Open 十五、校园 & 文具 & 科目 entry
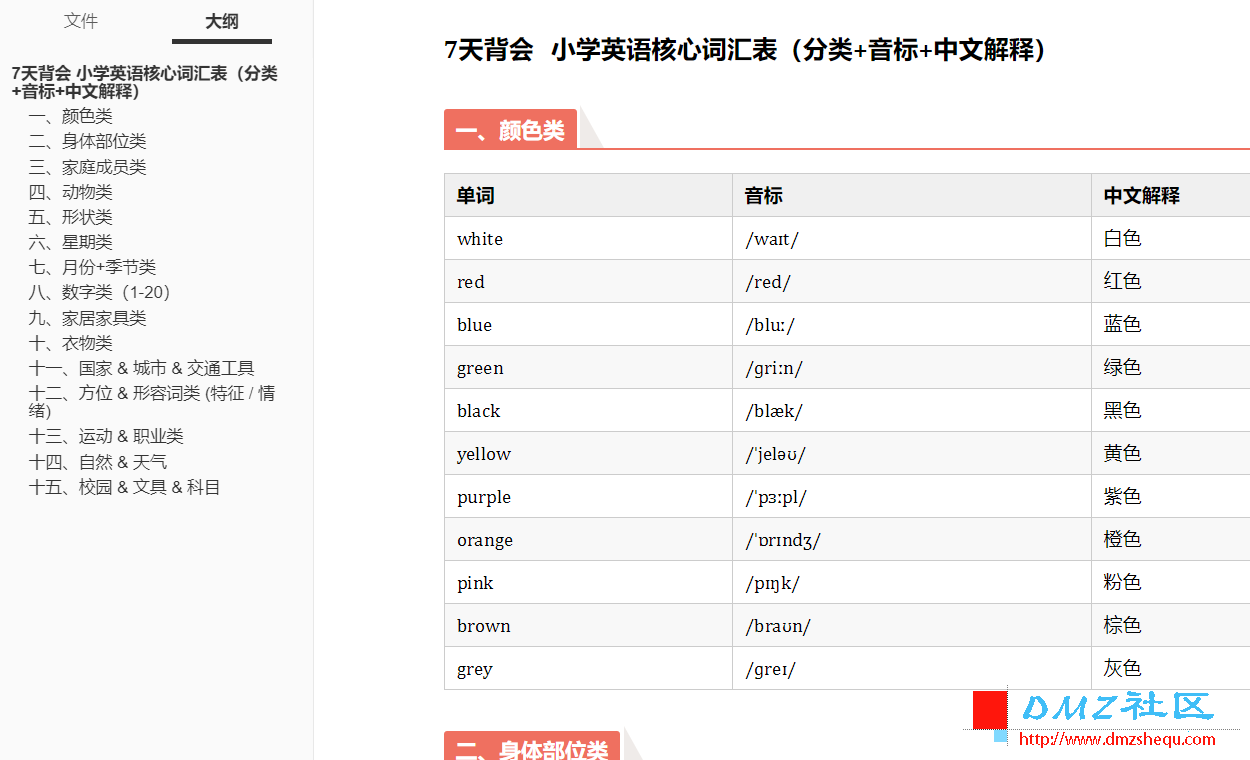Image resolution: width=1250 pixels, height=760 pixels. tap(124, 487)
